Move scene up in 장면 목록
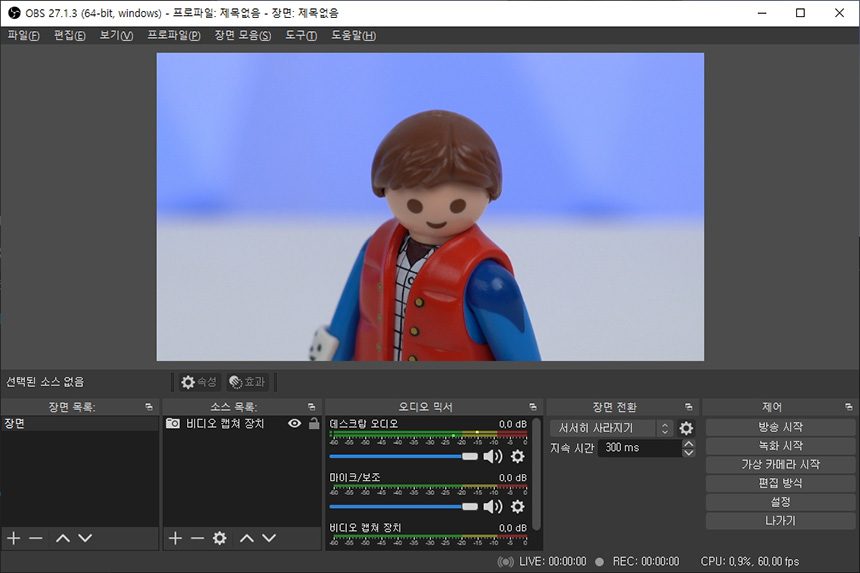 click(x=63, y=538)
